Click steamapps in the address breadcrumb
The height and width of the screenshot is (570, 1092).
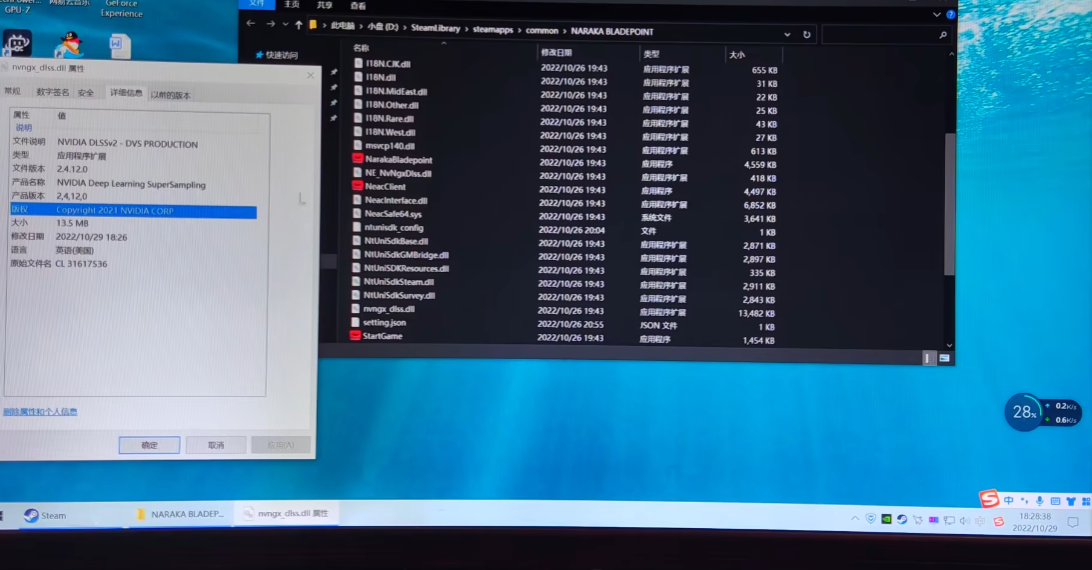click(x=492, y=30)
